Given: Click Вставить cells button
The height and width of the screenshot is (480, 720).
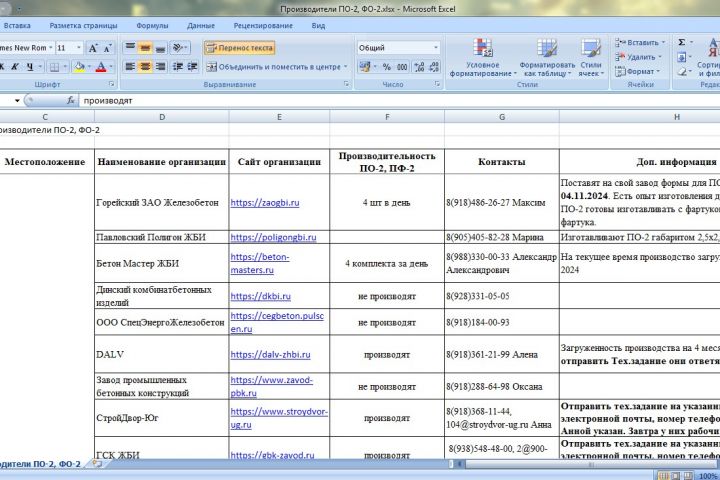Looking at the screenshot, I should tap(636, 42).
